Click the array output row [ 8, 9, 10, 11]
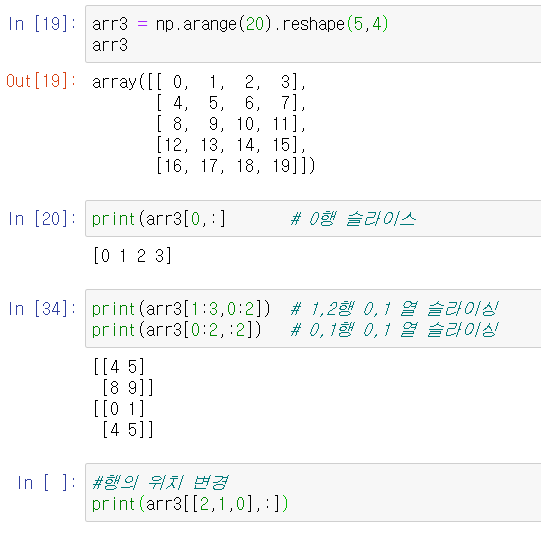 (231, 124)
